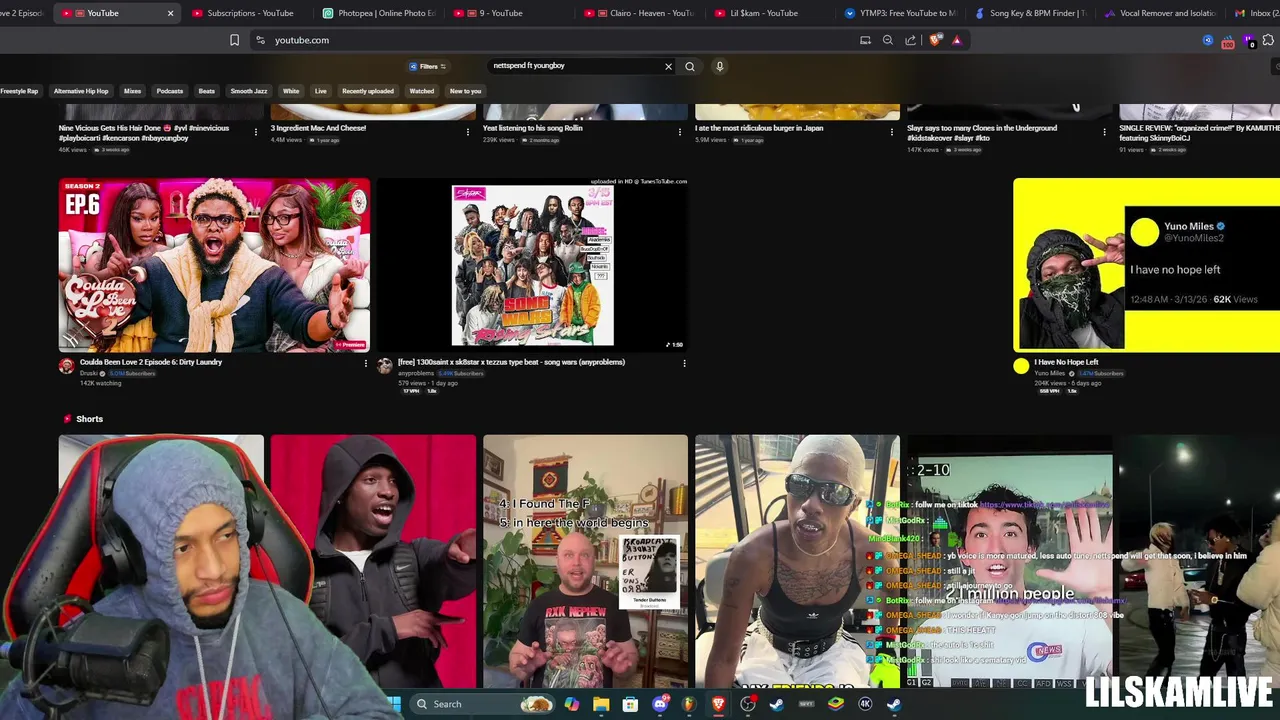
Task: Select the Recently uploaded chip
Action: pos(368,91)
